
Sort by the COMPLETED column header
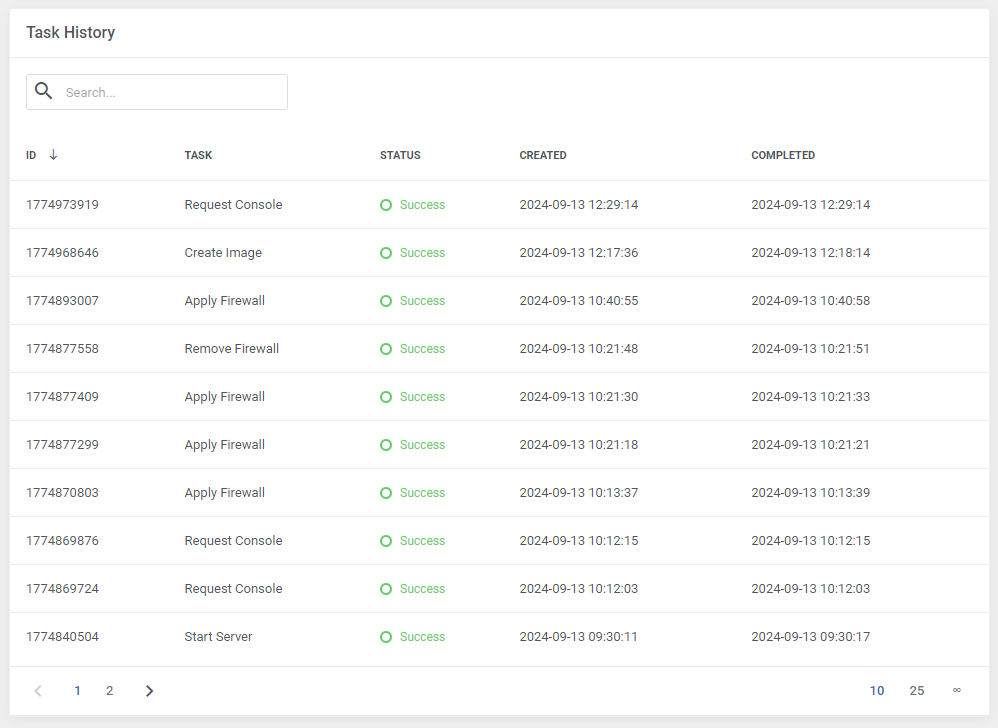[783, 155]
